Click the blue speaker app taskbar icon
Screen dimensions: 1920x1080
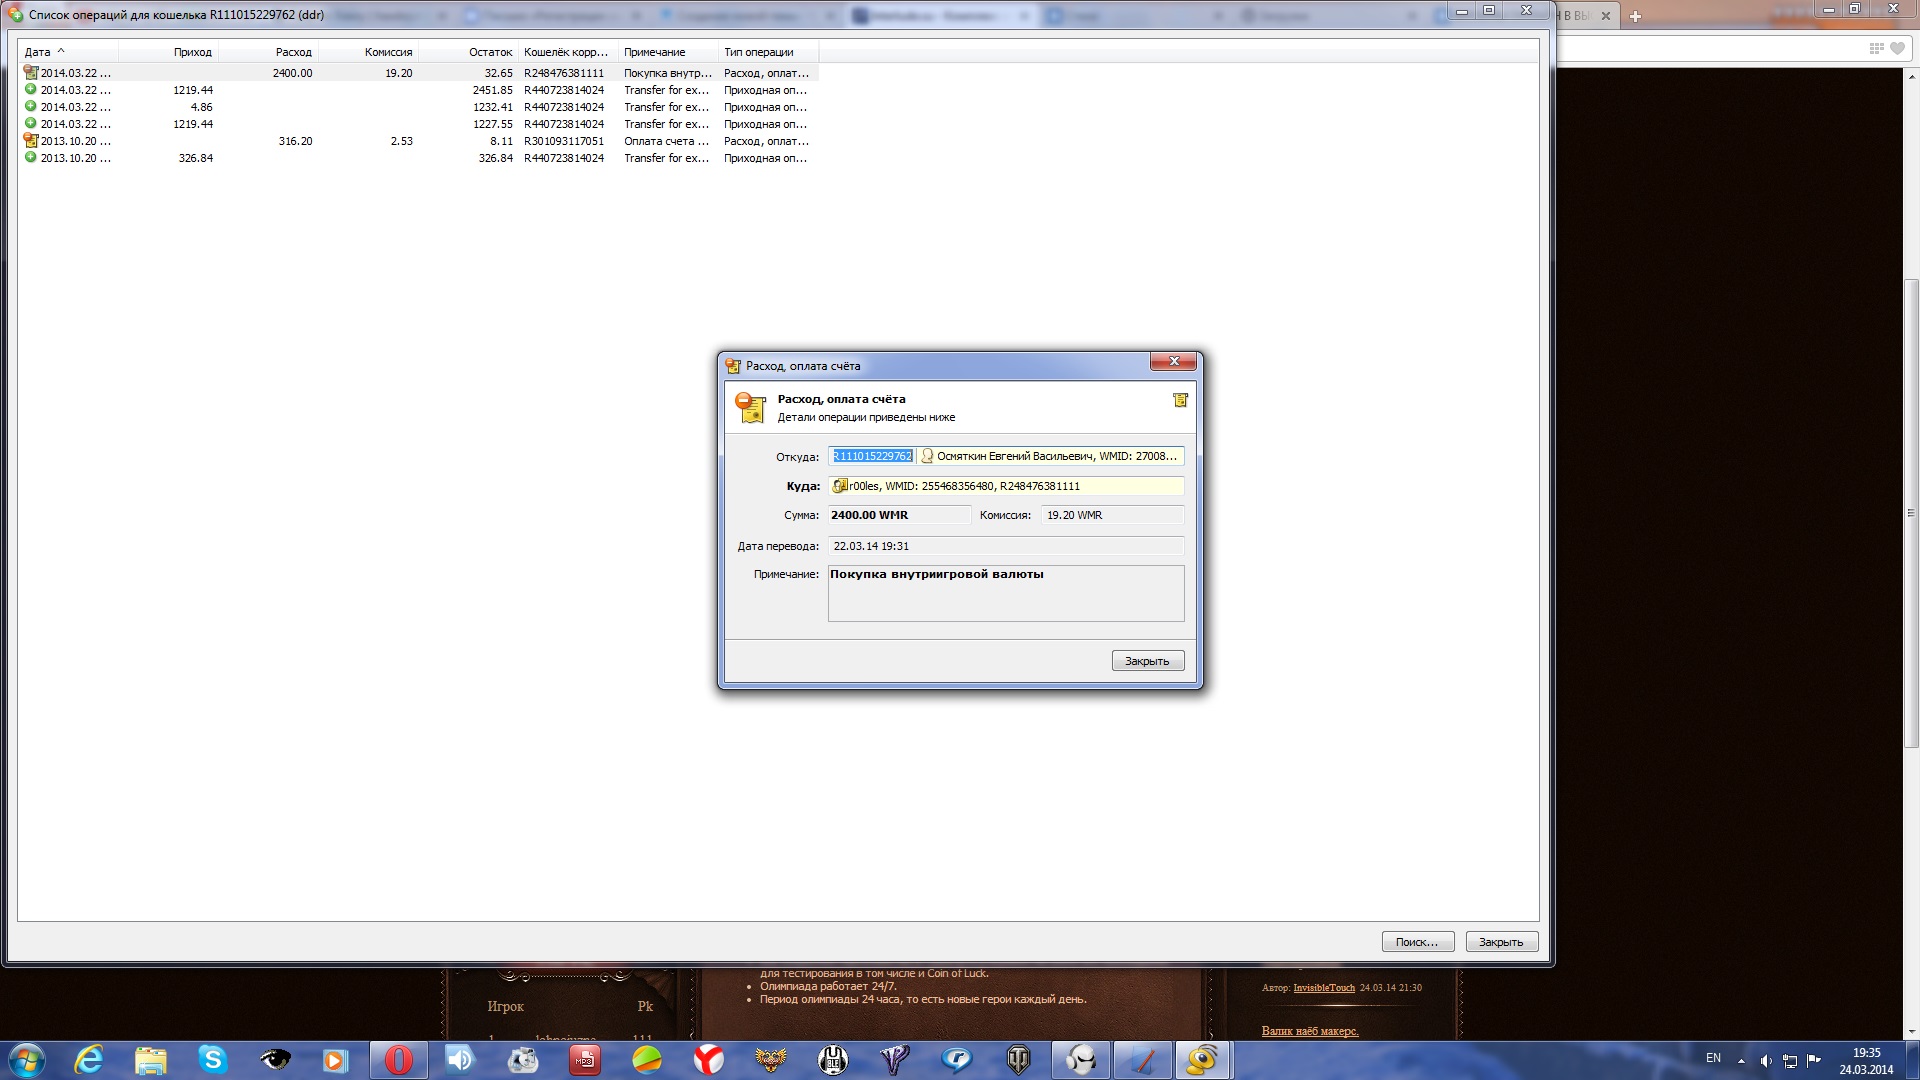pos(460,1060)
